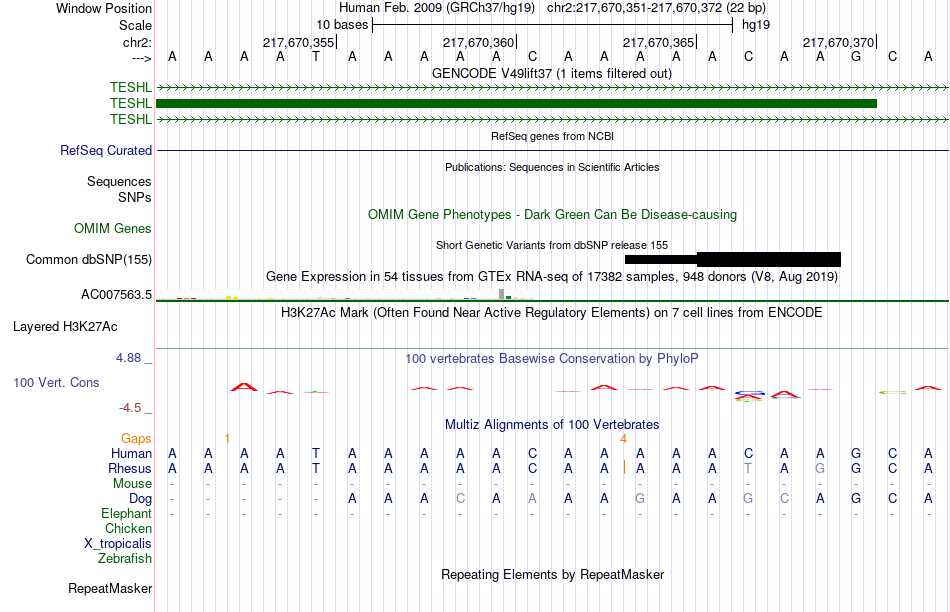This screenshot has width=950, height=612.
Task: Click the Sequences track label
Action: pyautogui.click(x=119, y=182)
